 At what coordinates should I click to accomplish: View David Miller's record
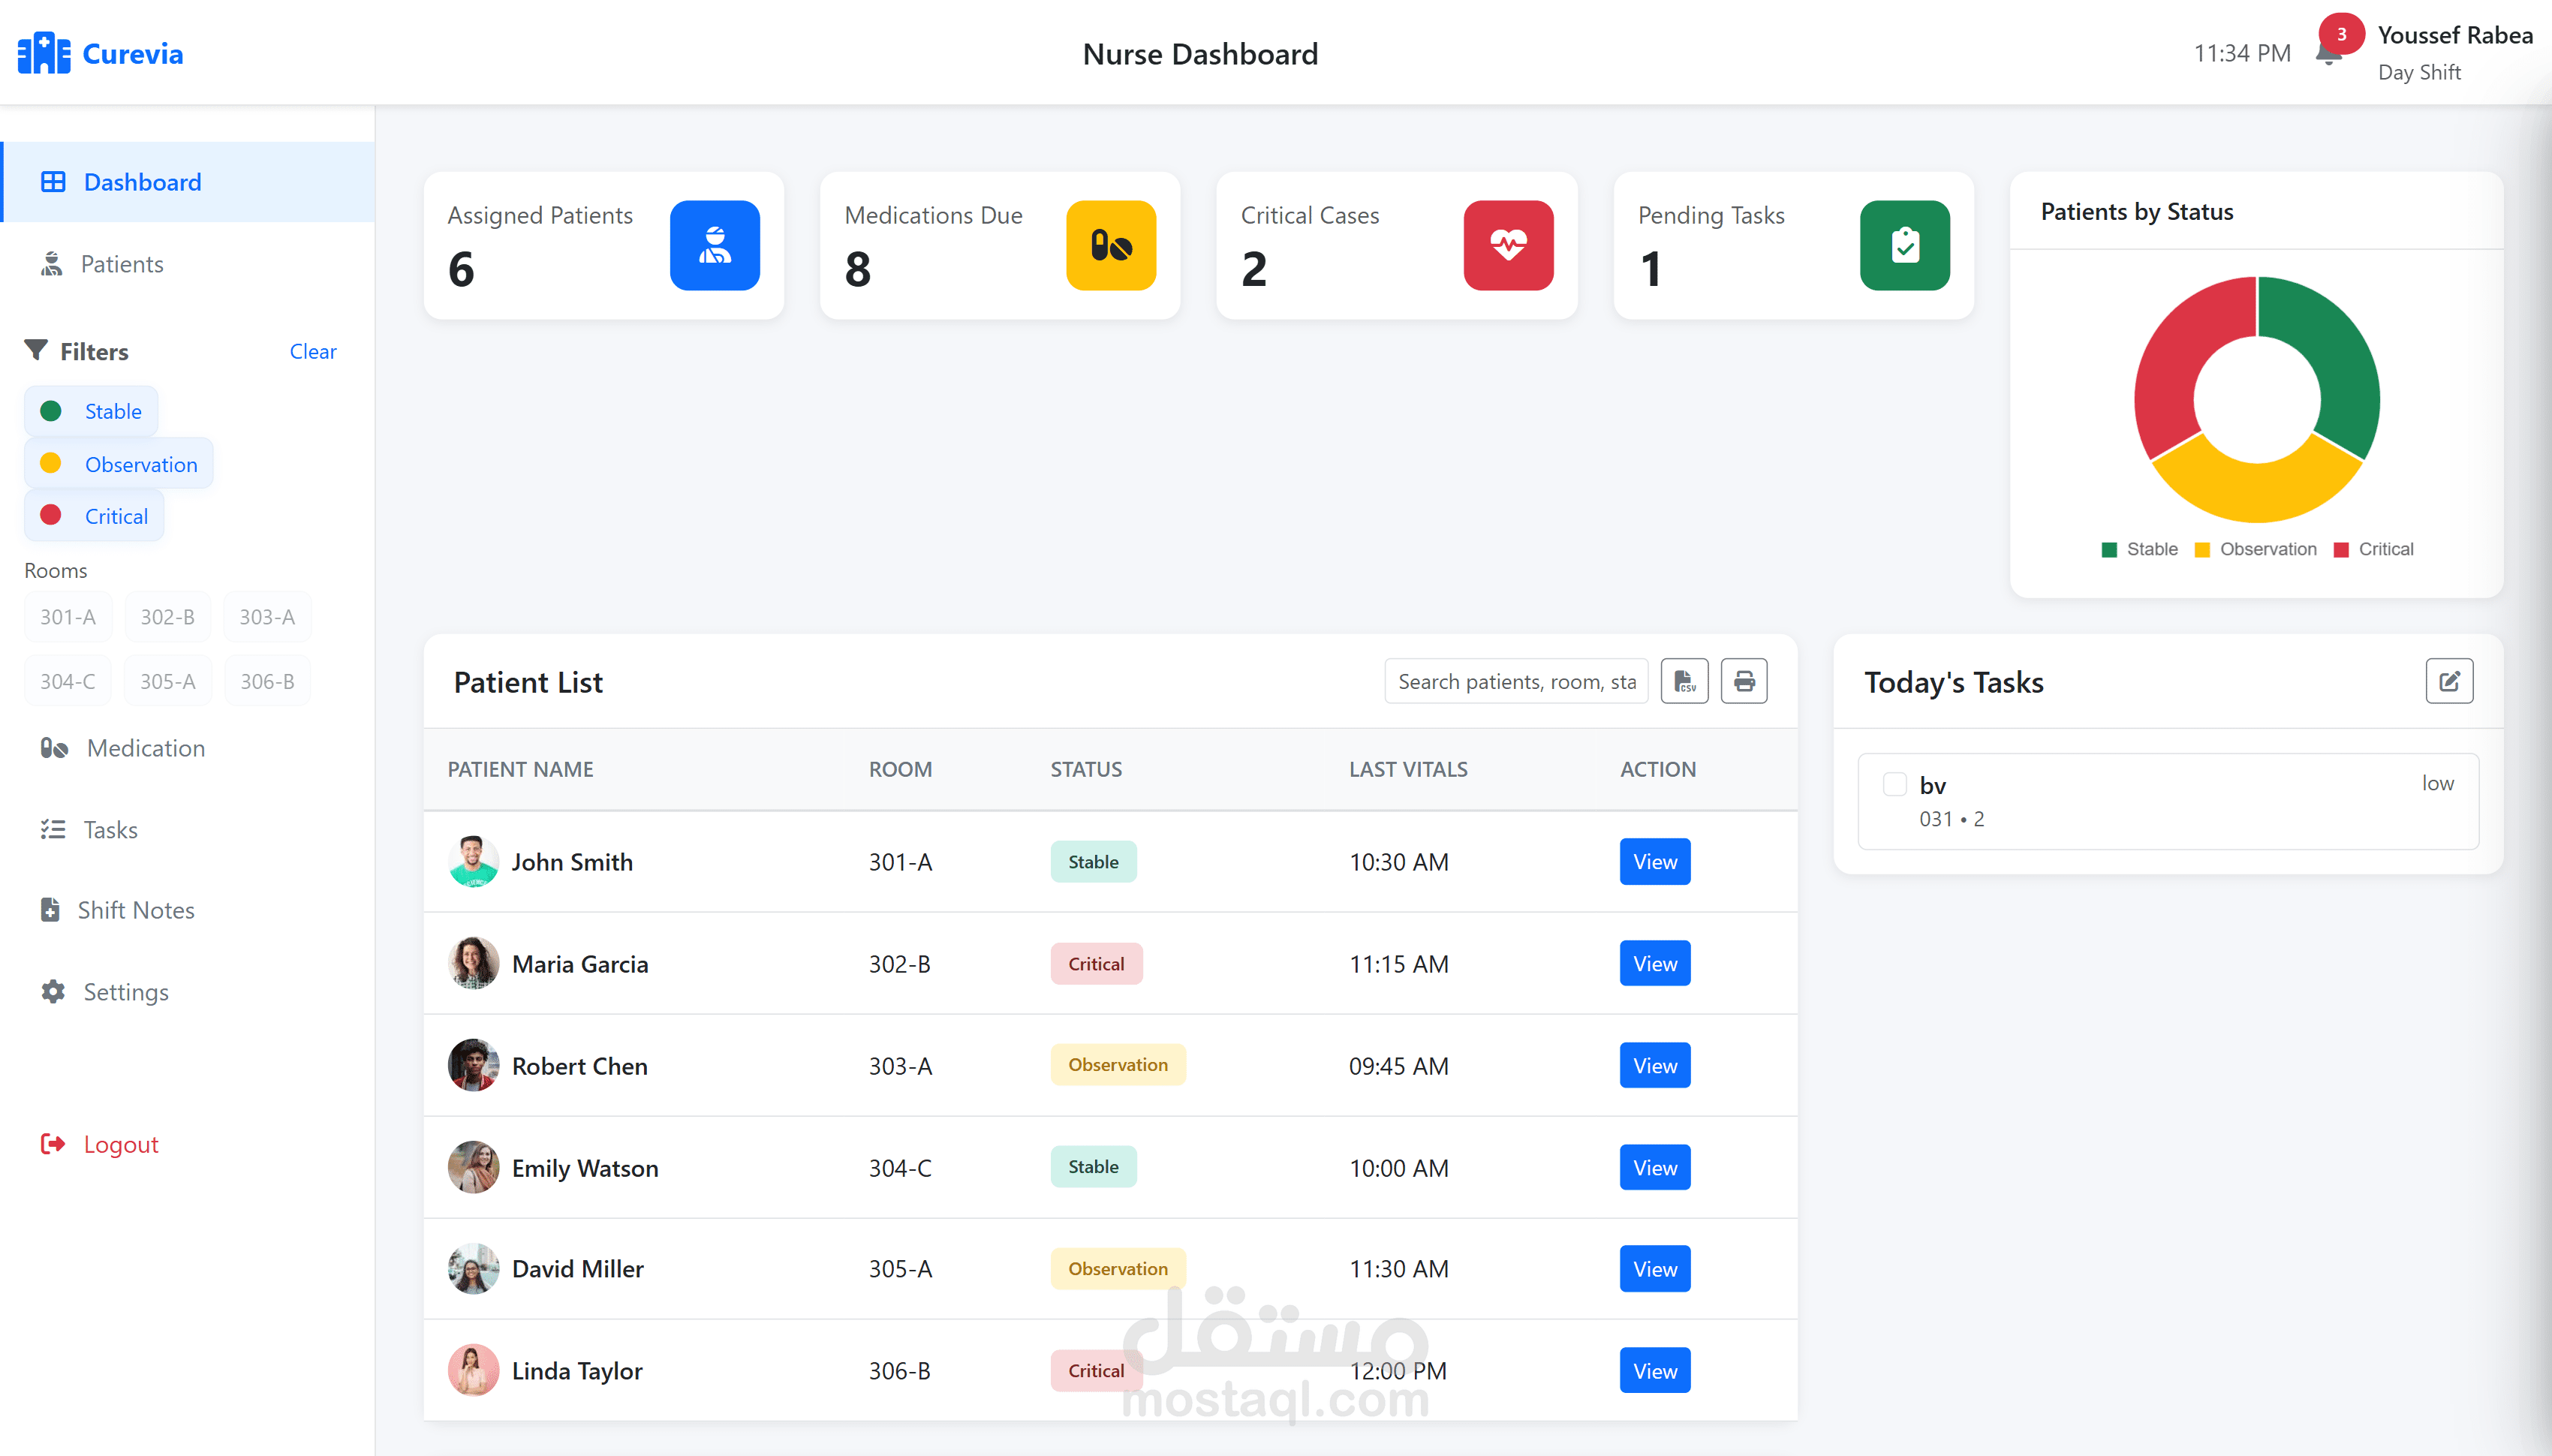[1655, 1268]
